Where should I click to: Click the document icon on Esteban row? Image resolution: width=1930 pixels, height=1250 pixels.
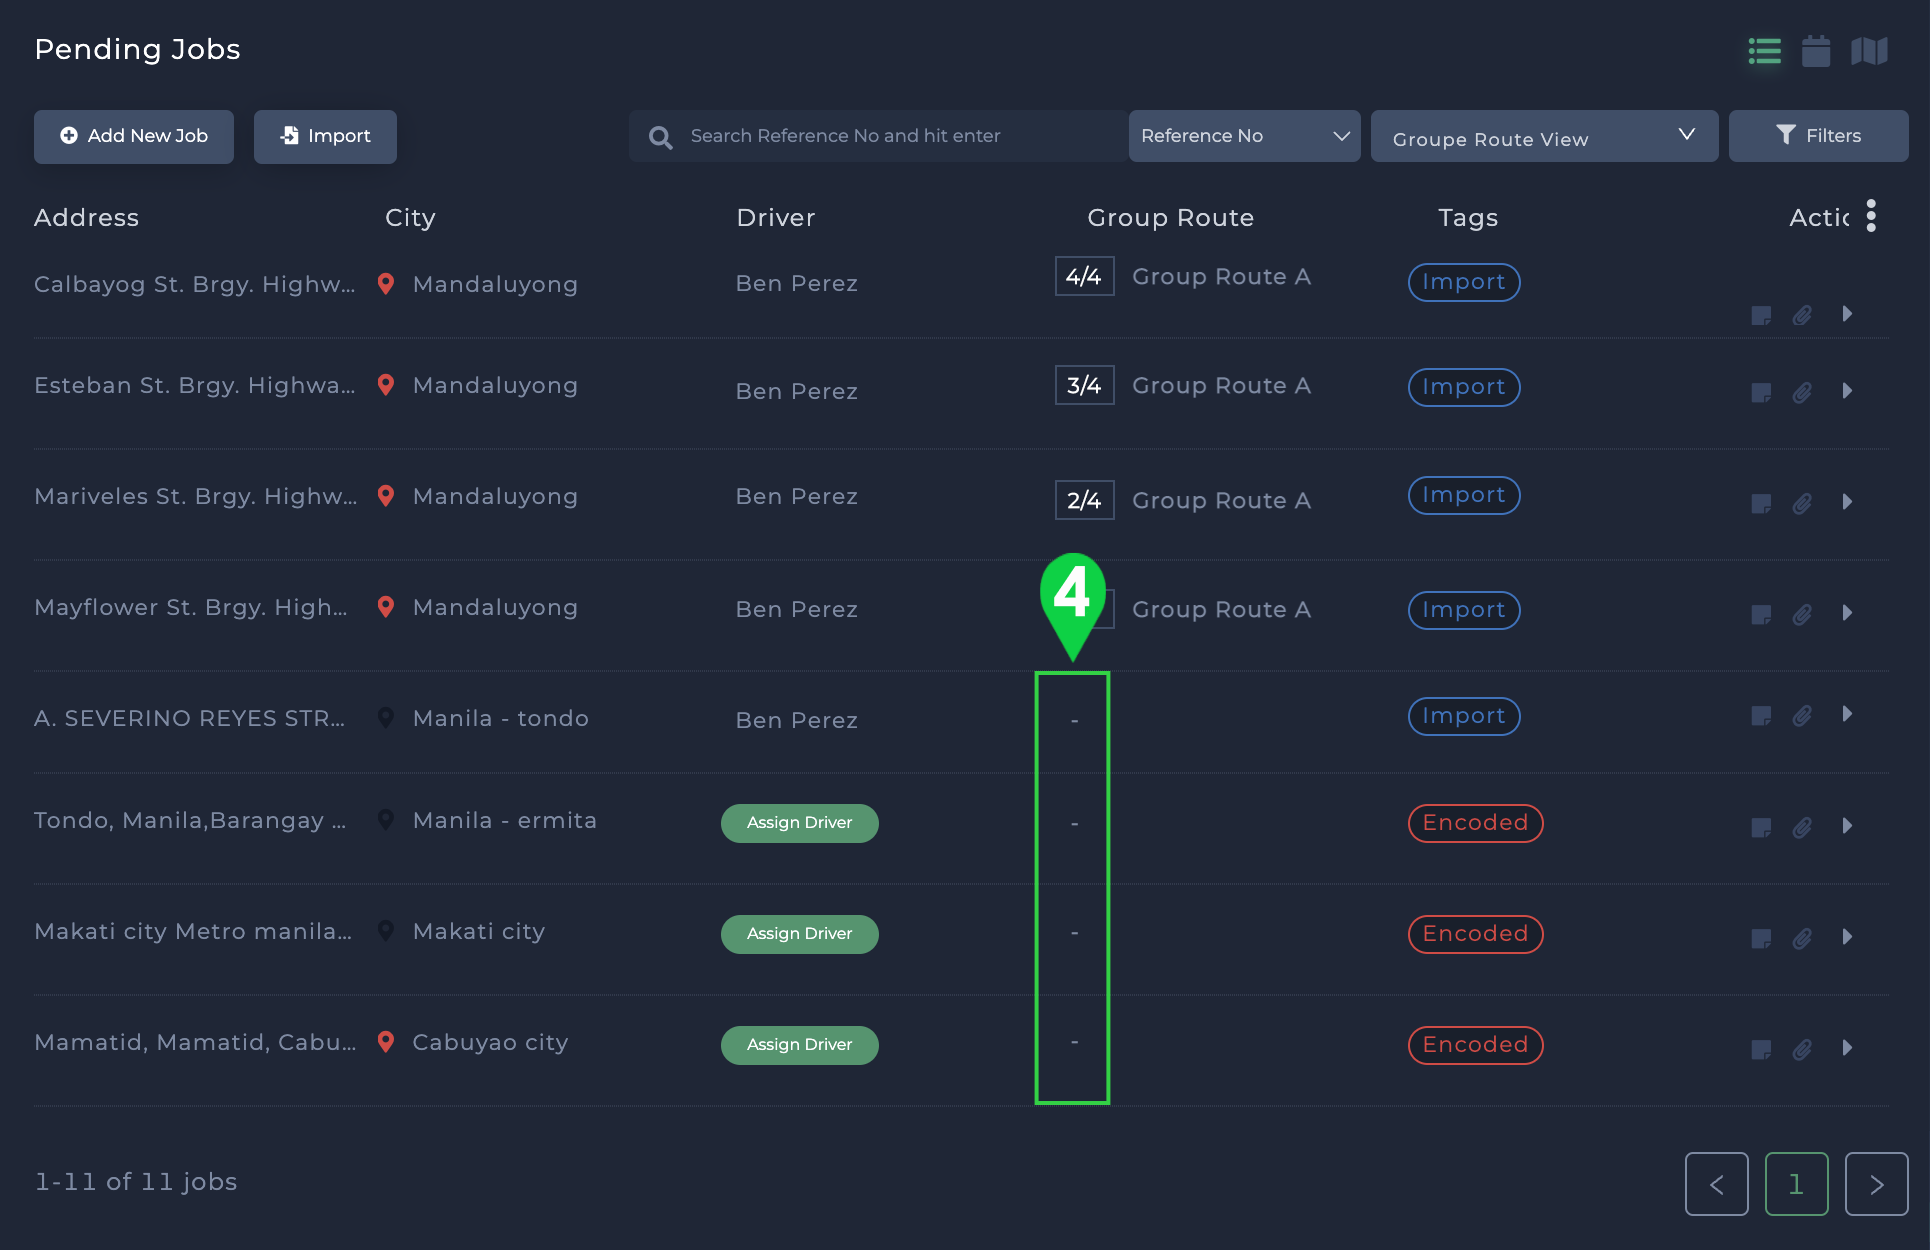coord(1761,391)
